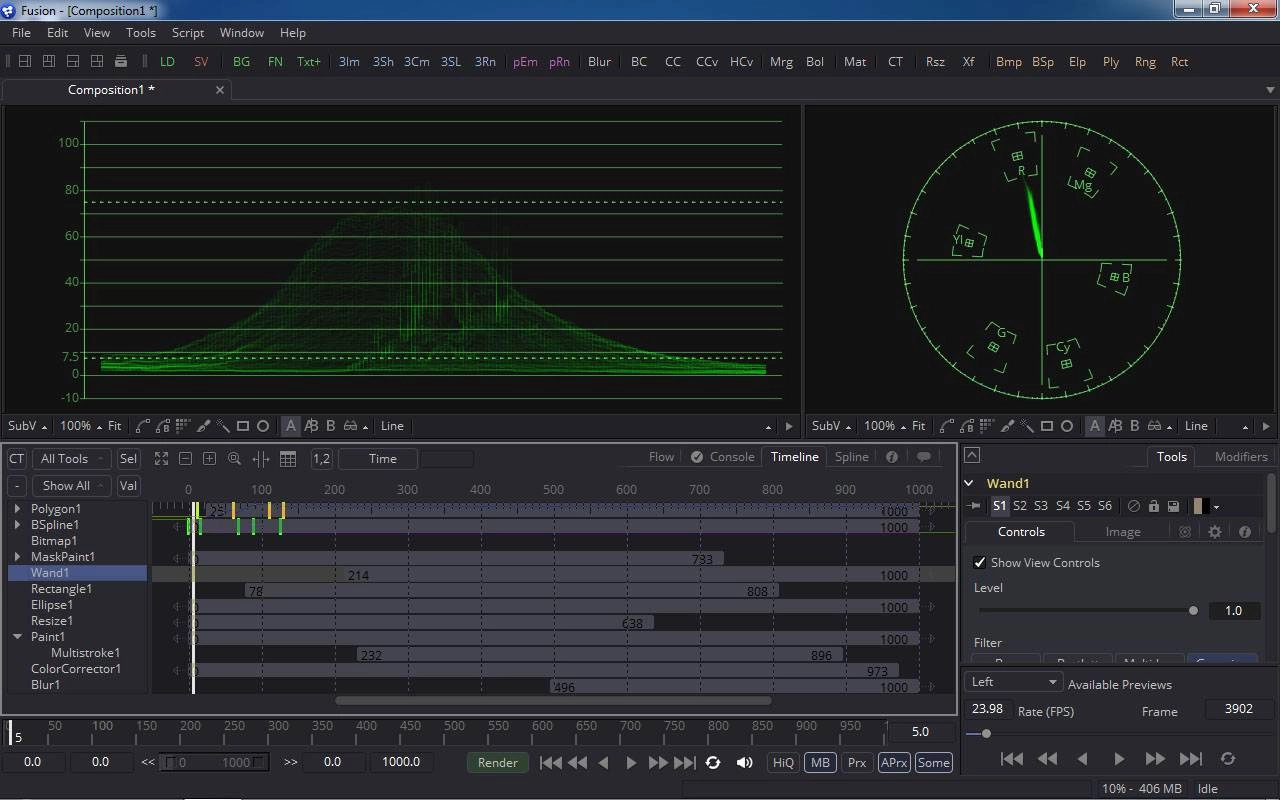Click the Loader (LD) tool in toolbar
This screenshot has width=1280, height=800.
coord(167,61)
